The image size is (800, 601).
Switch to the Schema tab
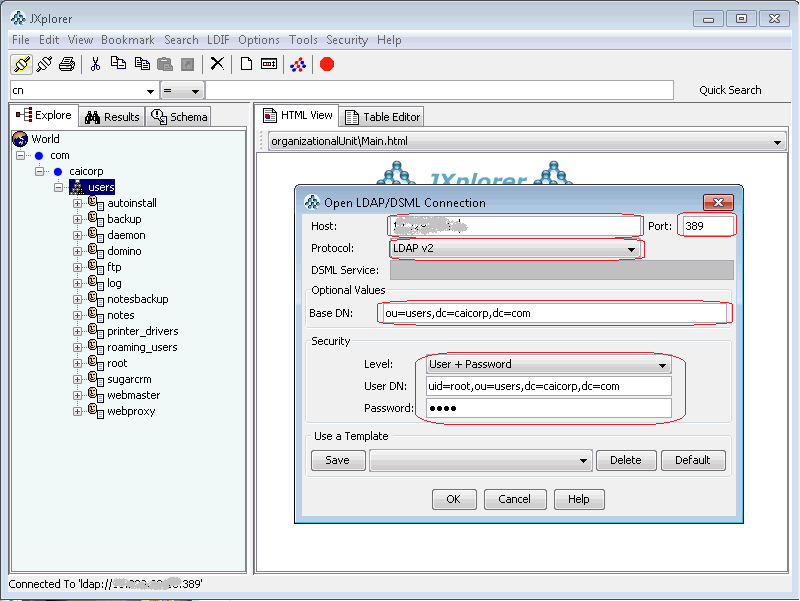coord(179,117)
